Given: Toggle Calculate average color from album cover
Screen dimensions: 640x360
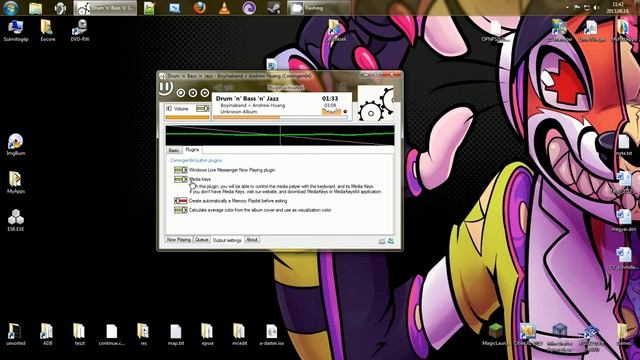Looking at the screenshot, I should (180, 210).
